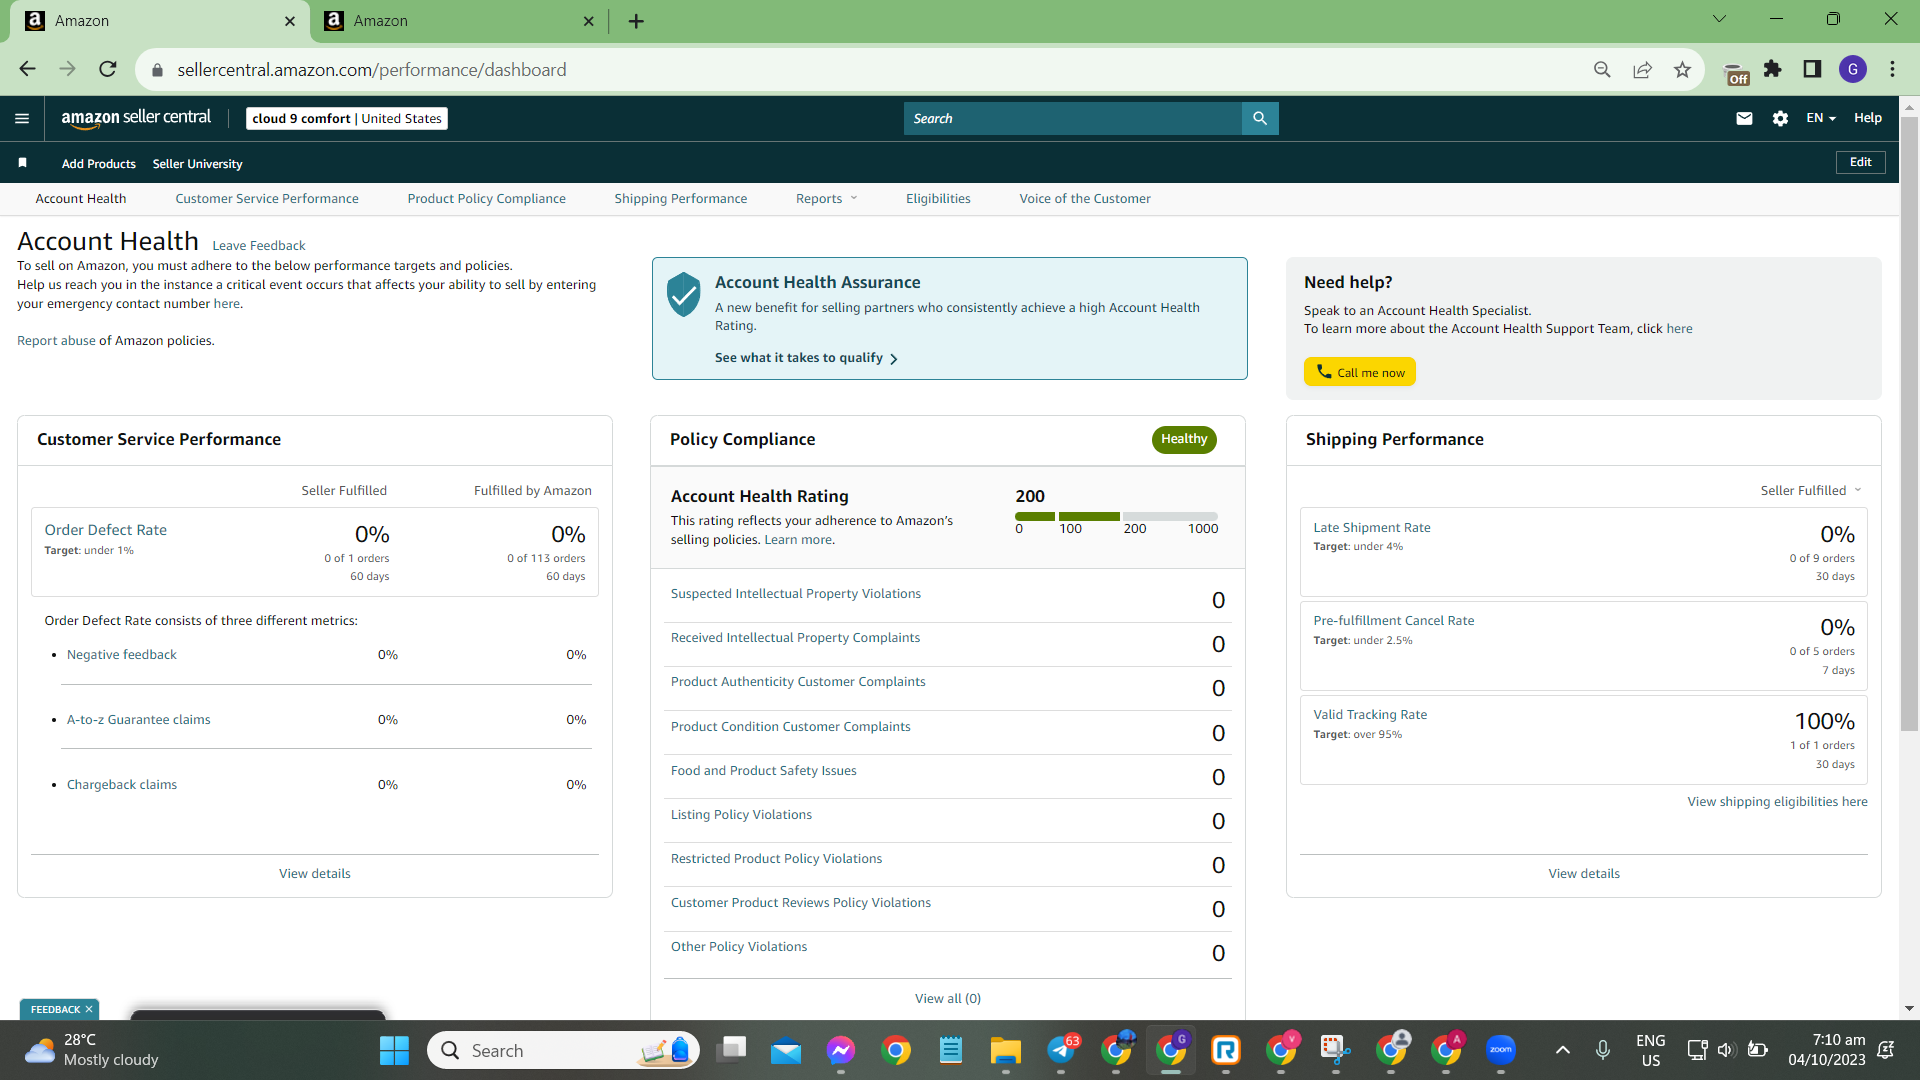Open the Account Health tab

pos(81,198)
